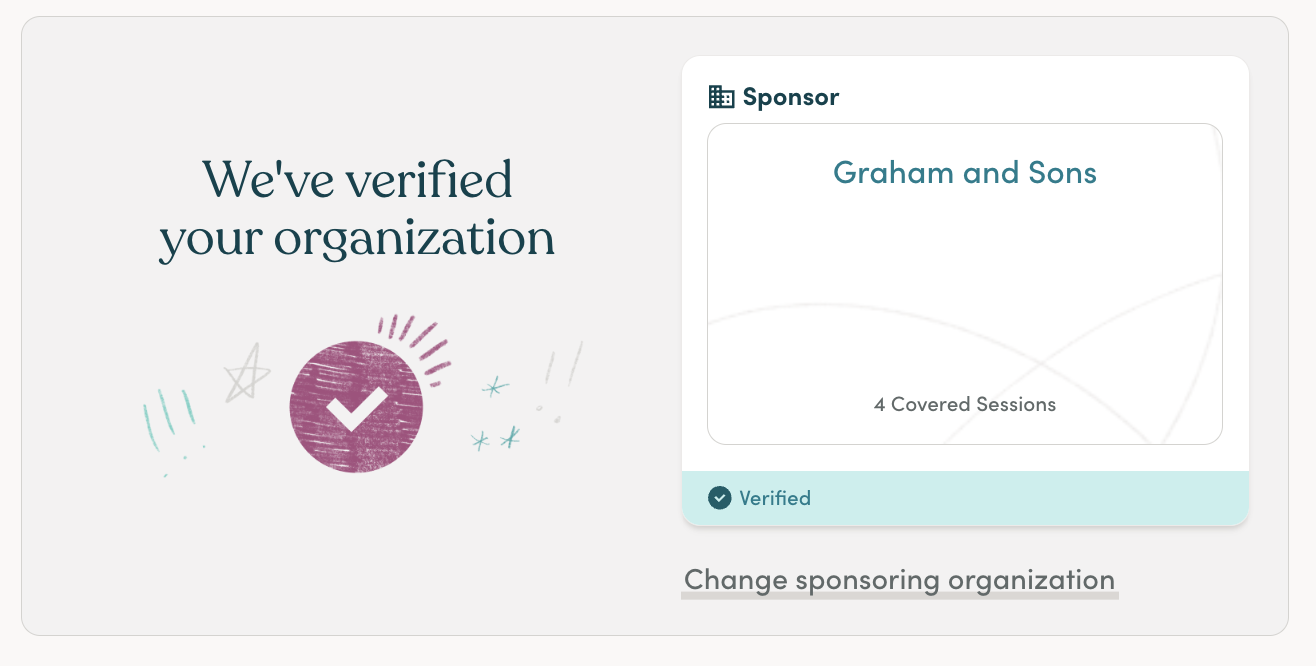
Task: Click the Sponsor building icon
Action: [721, 97]
